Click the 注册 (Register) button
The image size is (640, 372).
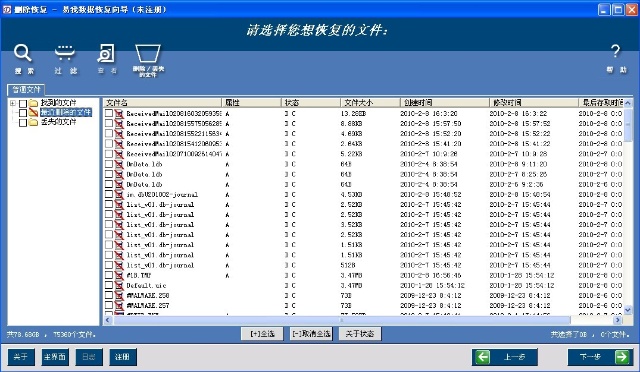(122, 357)
